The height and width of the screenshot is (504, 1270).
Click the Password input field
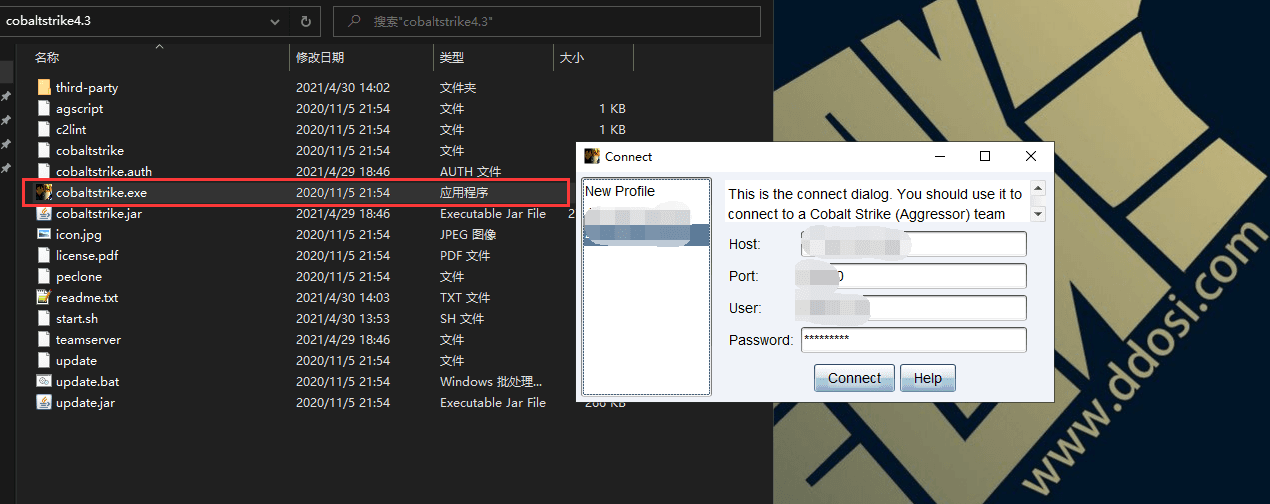[913, 340]
